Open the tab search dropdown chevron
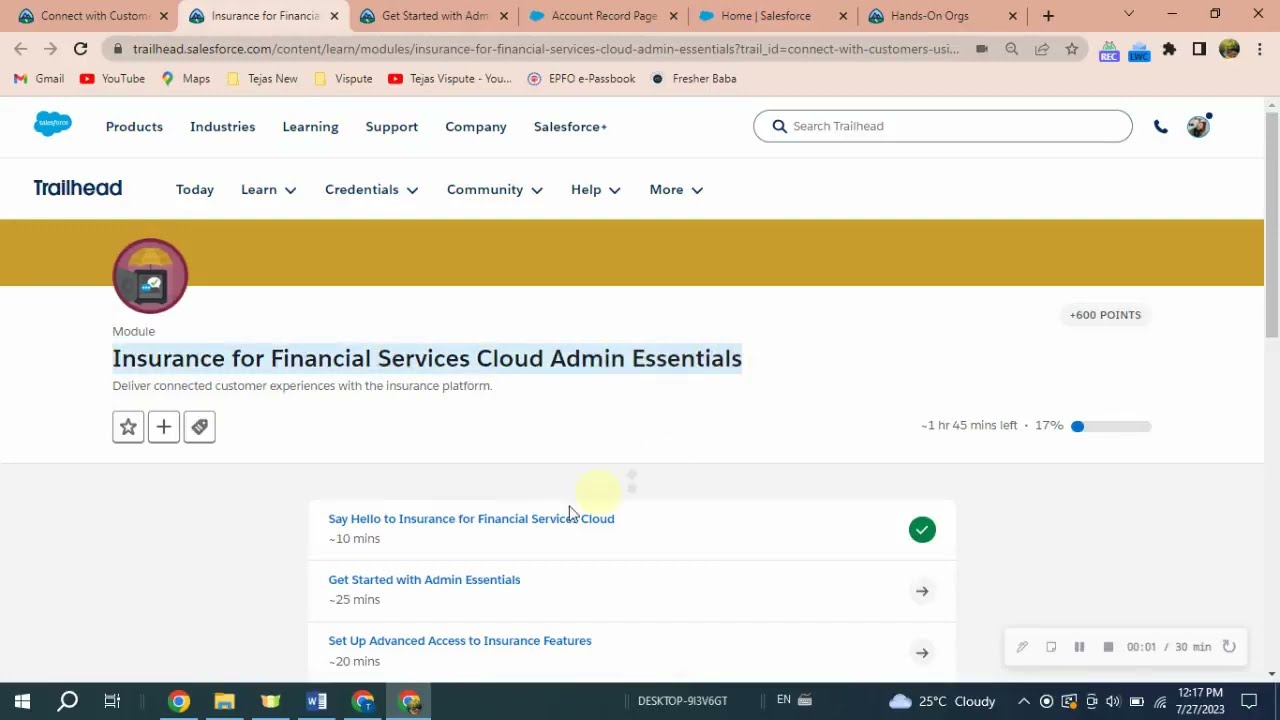Screen dimensions: 1280x720 1129,15
